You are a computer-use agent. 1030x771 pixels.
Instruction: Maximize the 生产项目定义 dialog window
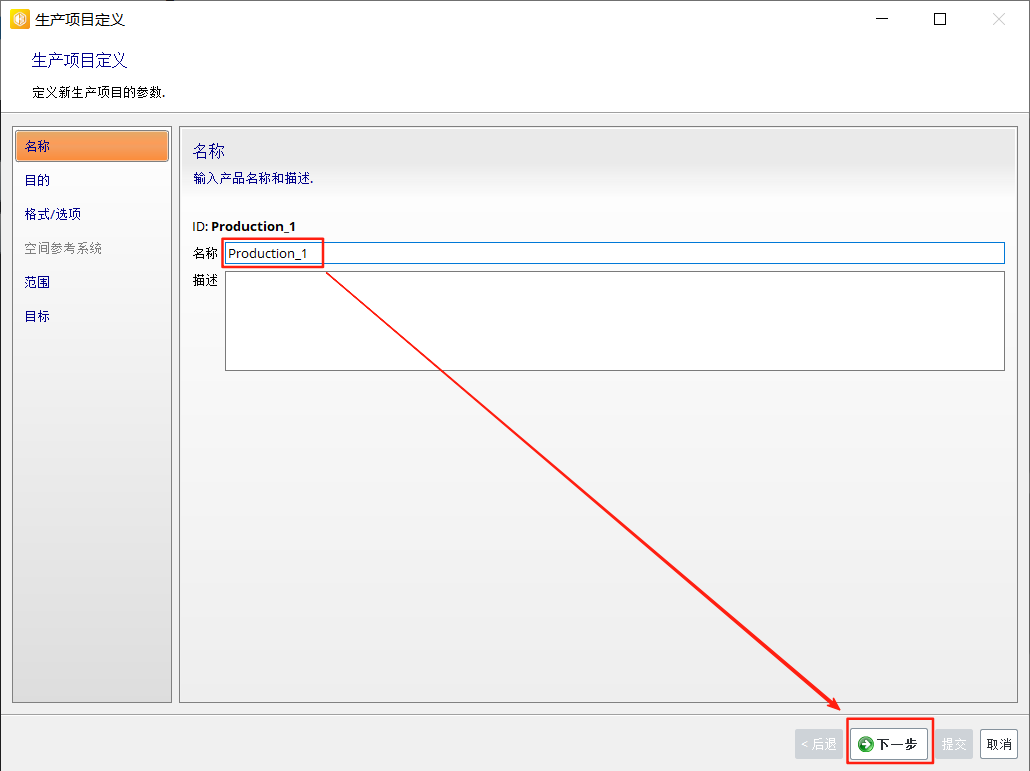pyautogui.click(x=940, y=19)
